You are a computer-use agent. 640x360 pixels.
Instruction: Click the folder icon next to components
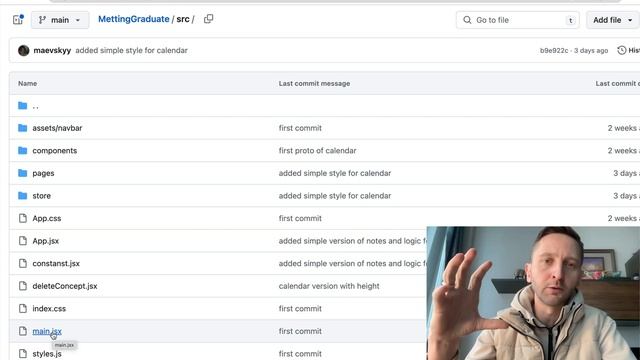[x=22, y=151]
